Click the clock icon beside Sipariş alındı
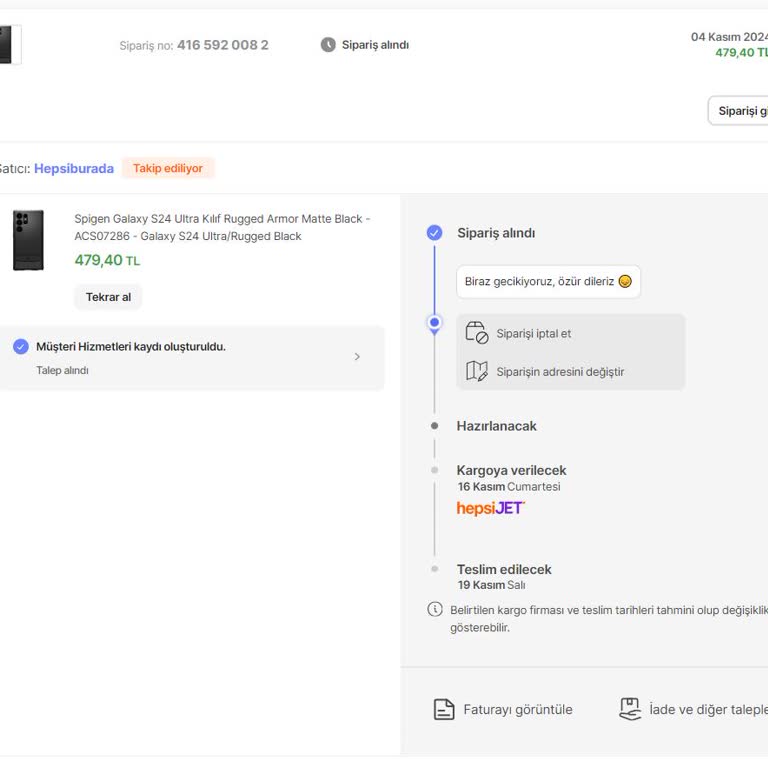Screen dimensions: 768x768 [x=328, y=45]
